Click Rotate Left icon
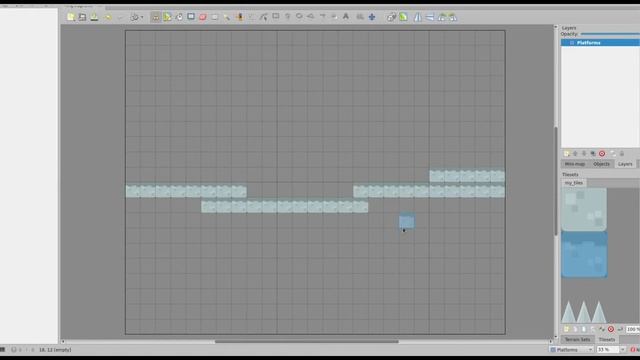This screenshot has width=640, height=360. coord(442,17)
